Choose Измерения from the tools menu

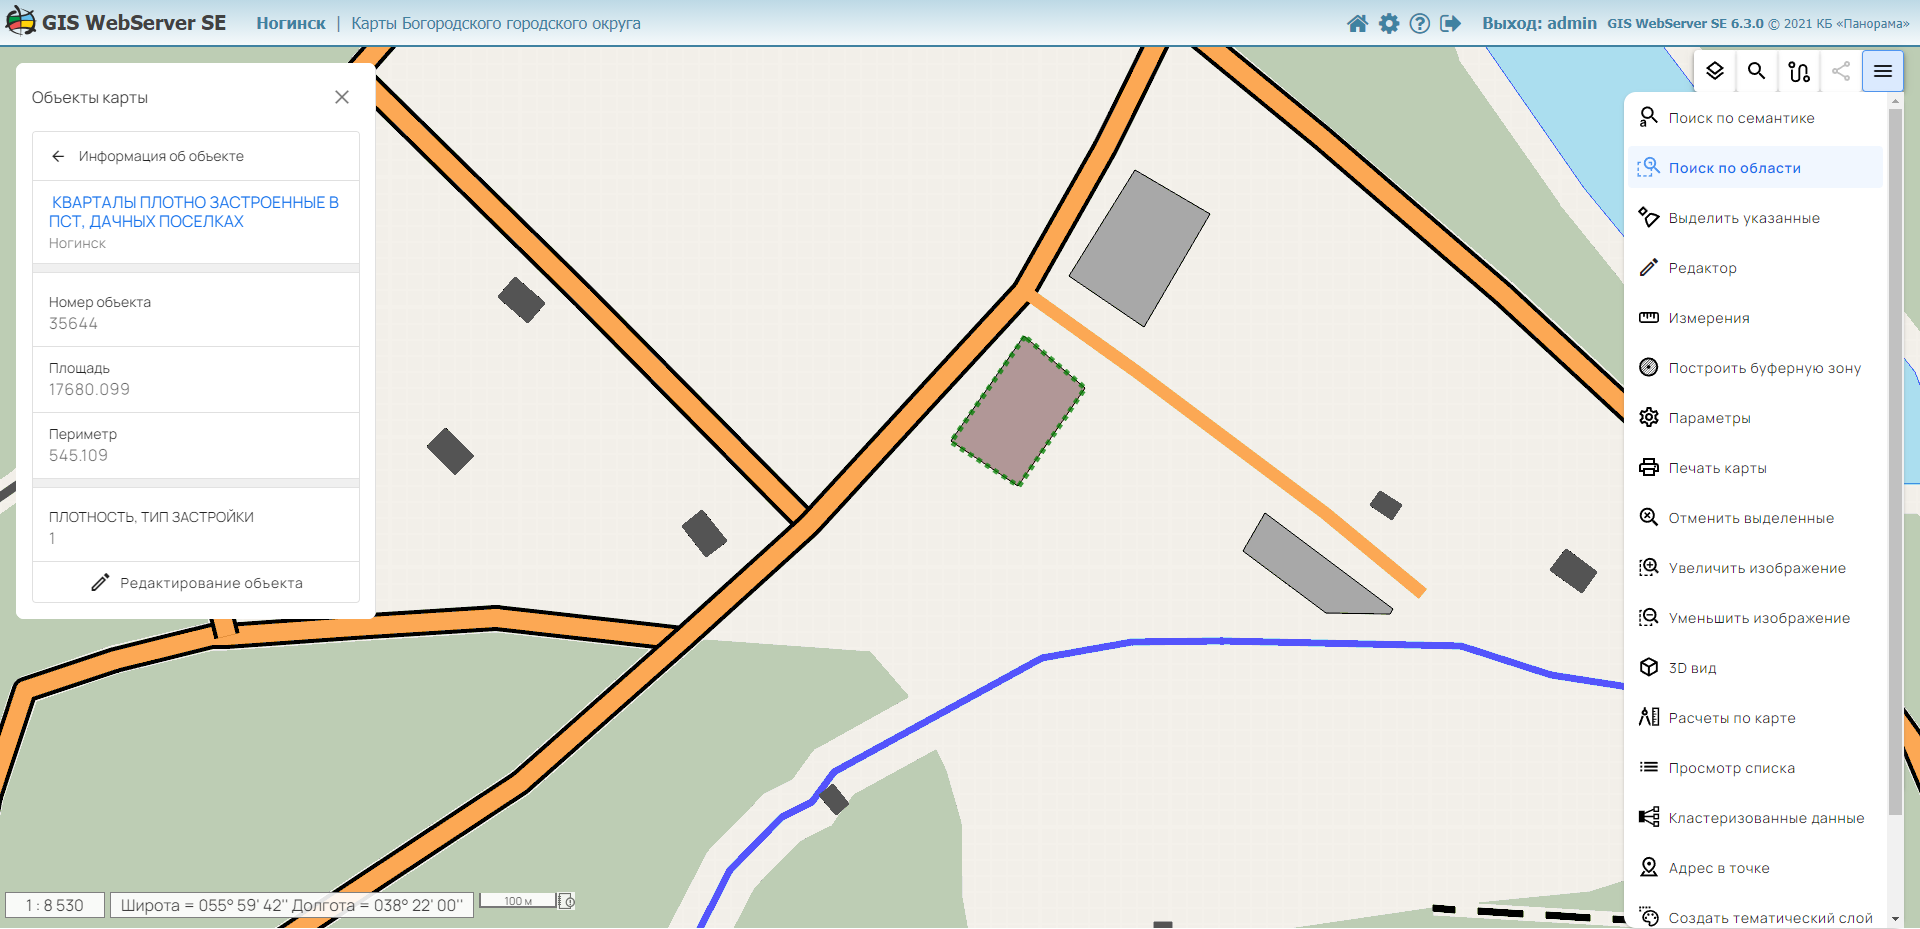click(x=1708, y=318)
